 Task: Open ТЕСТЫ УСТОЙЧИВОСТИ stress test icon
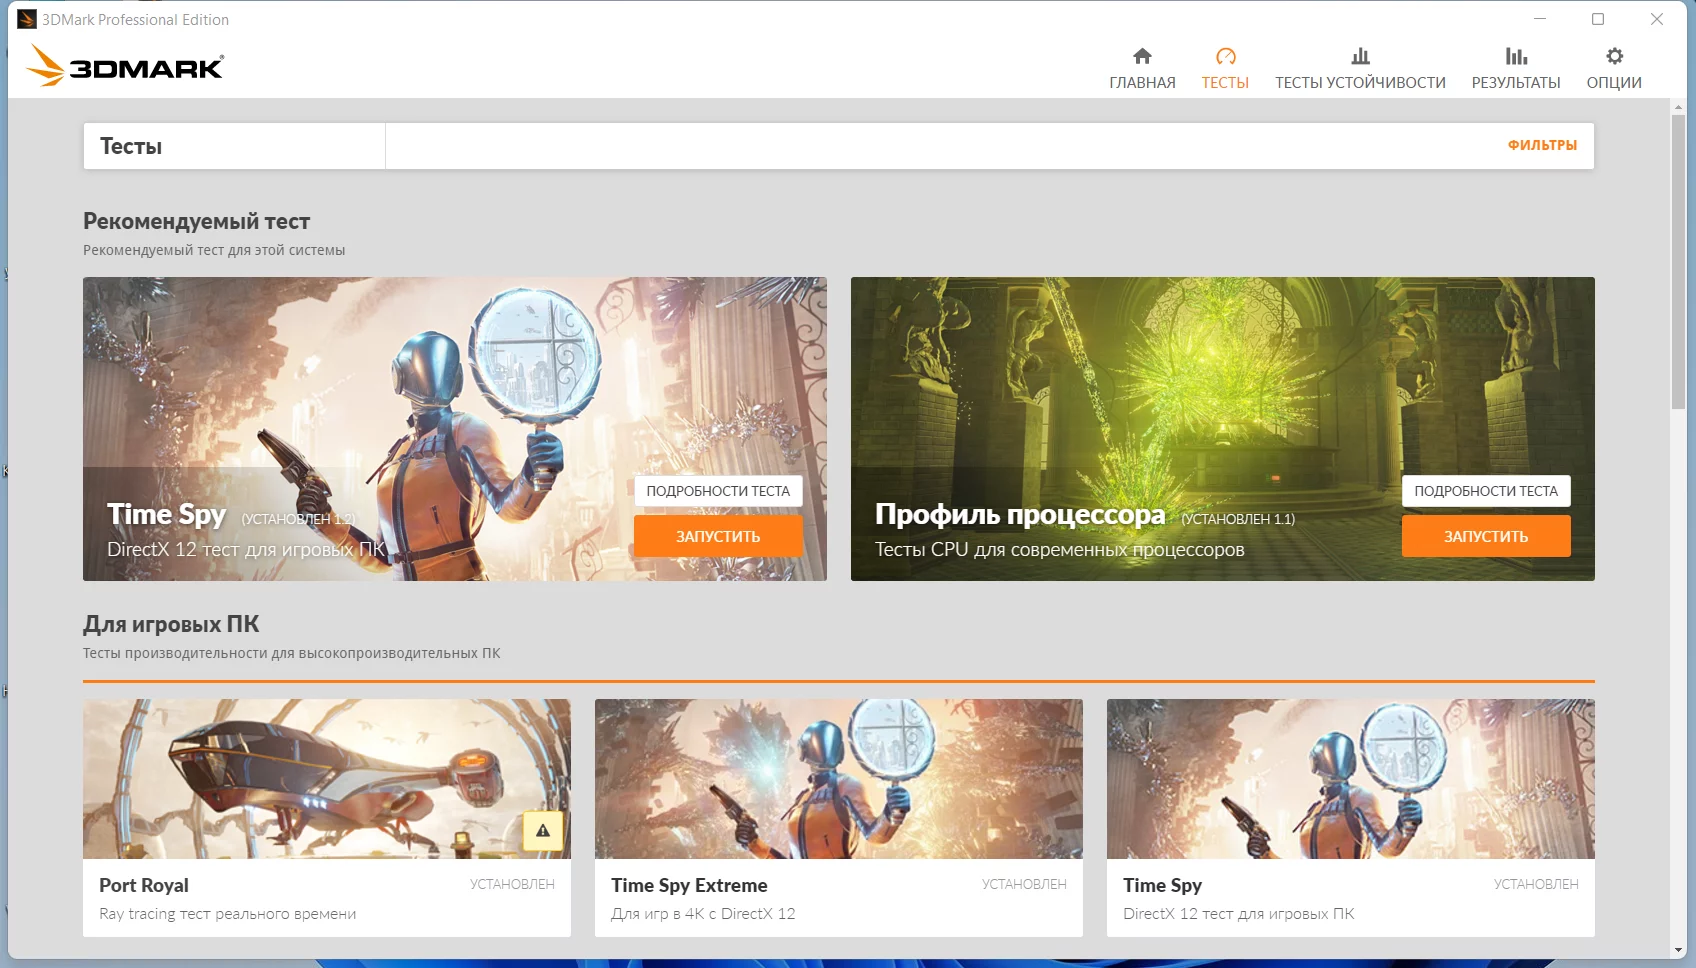[x=1360, y=56]
